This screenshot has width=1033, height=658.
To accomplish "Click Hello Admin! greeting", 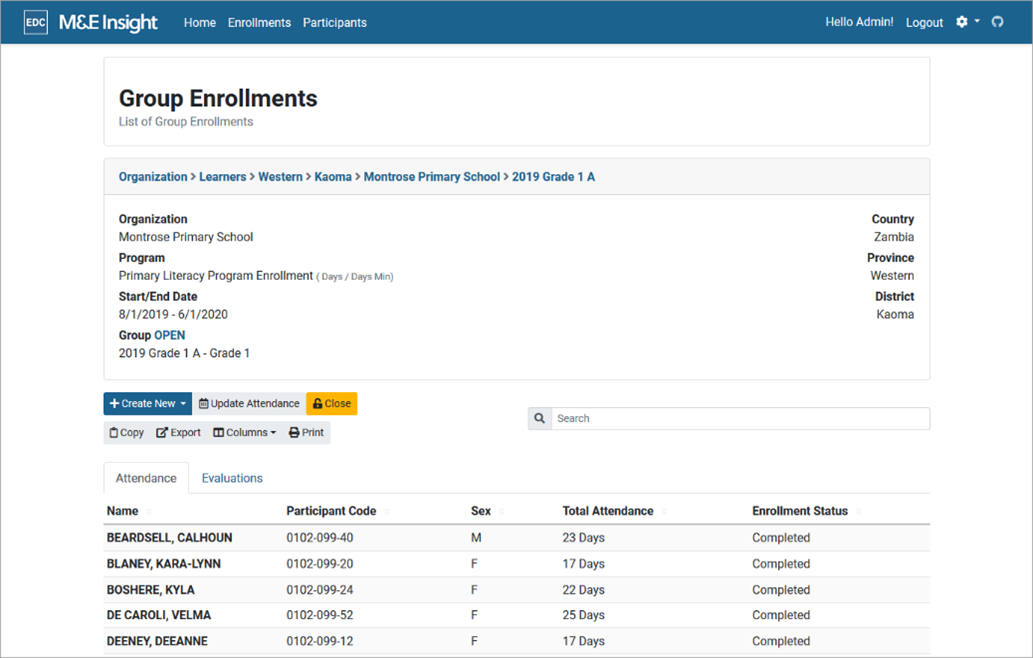I will tap(859, 22).
